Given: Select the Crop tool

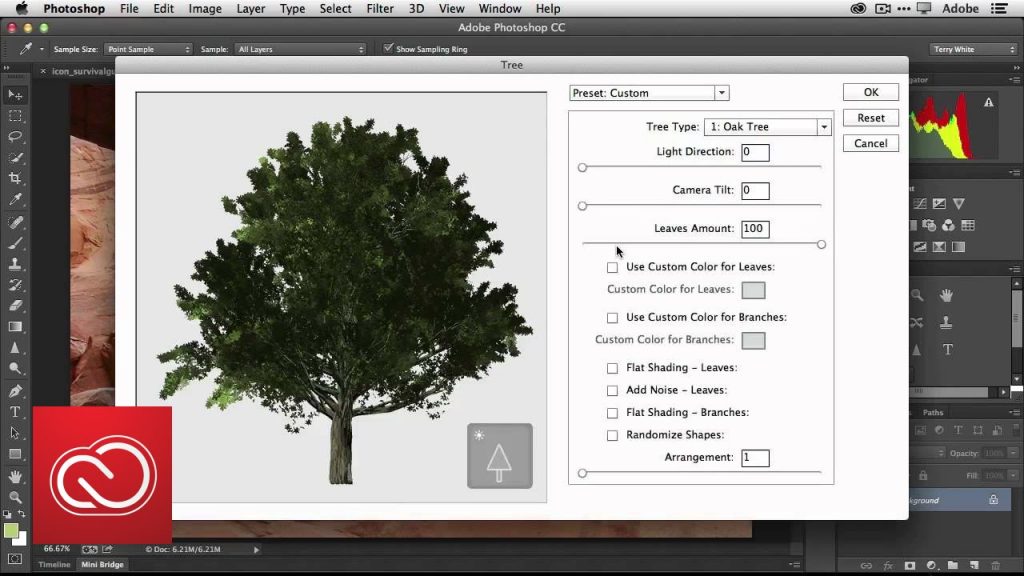Looking at the screenshot, I should pyautogui.click(x=15, y=179).
